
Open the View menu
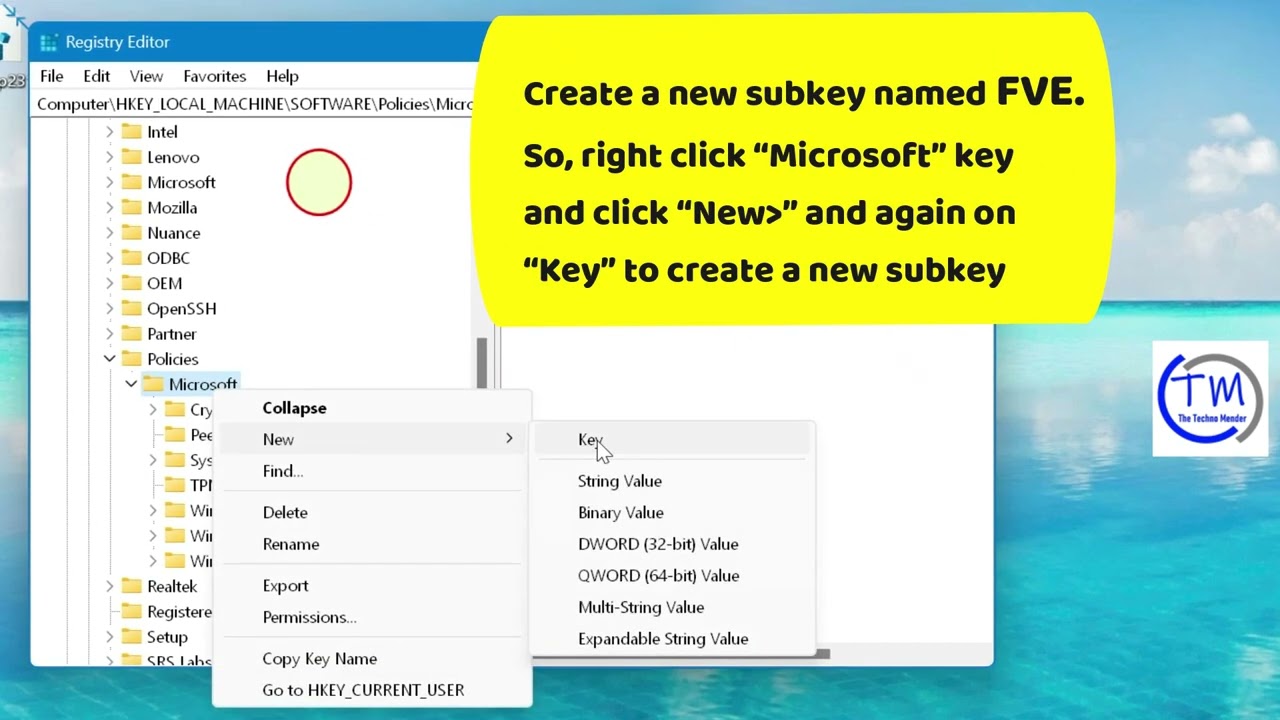(146, 76)
